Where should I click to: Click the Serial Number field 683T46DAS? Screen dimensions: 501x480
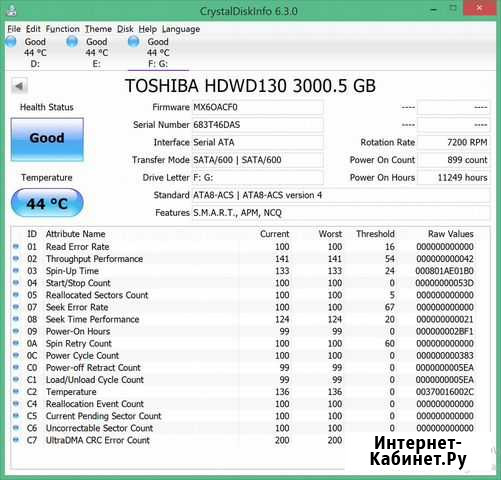(x=257, y=125)
